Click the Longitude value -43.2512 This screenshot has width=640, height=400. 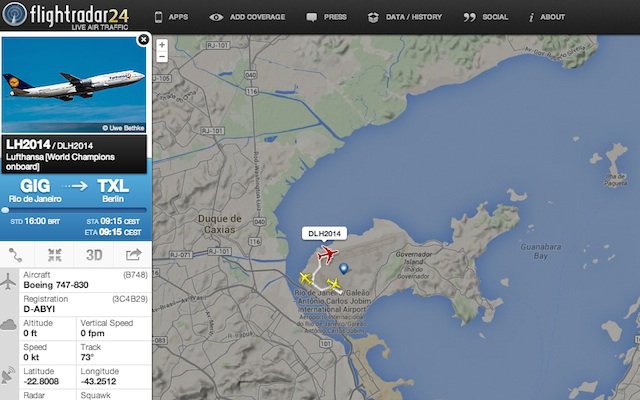[x=98, y=382]
